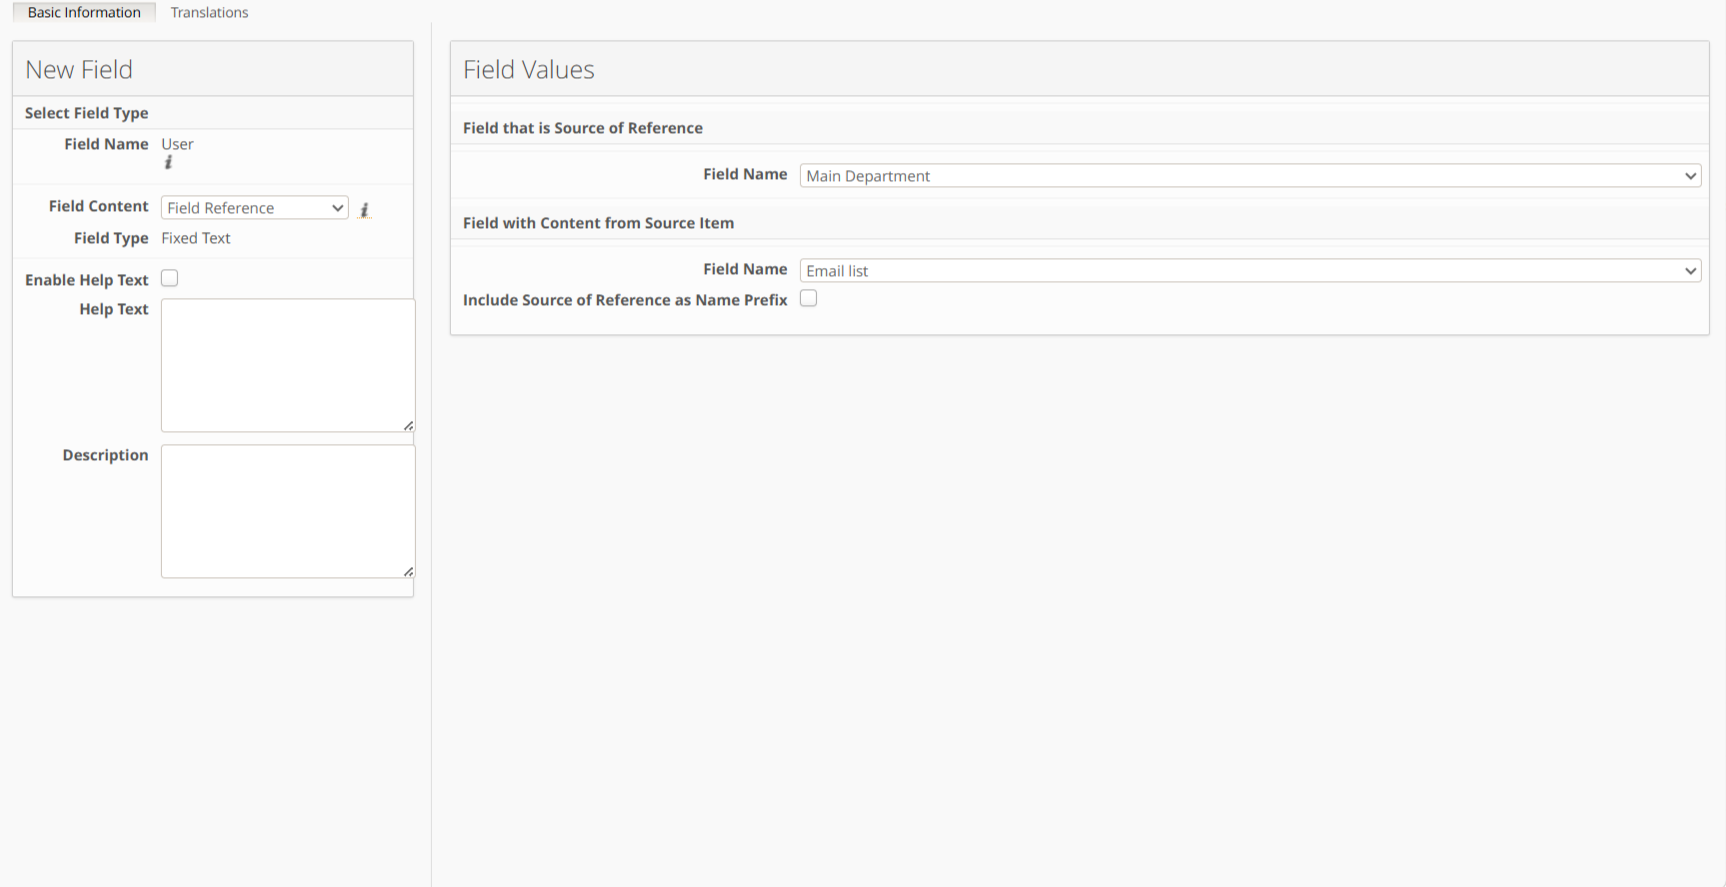The height and width of the screenshot is (887, 1726).
Task: Click 'Field with Content from Source Item' heading
Action: pyautogui.click(x=598, y=223)
